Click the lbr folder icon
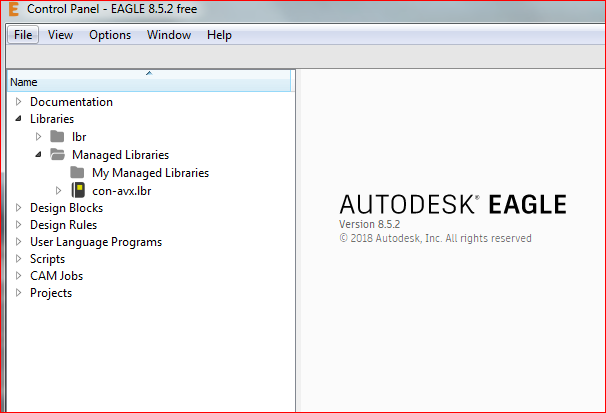 click(58, 137)
